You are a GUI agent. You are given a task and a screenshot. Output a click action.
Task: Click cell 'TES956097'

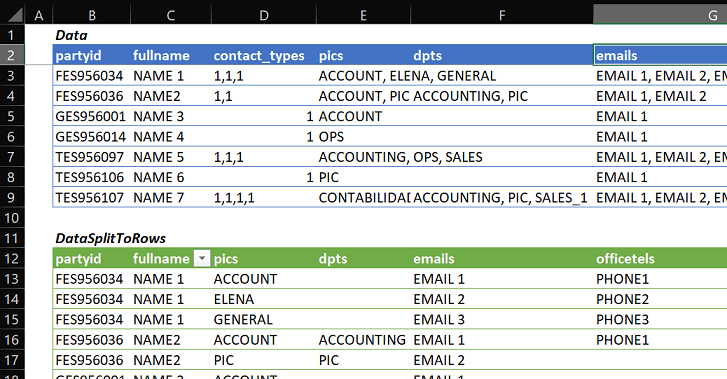pos(92,157)
